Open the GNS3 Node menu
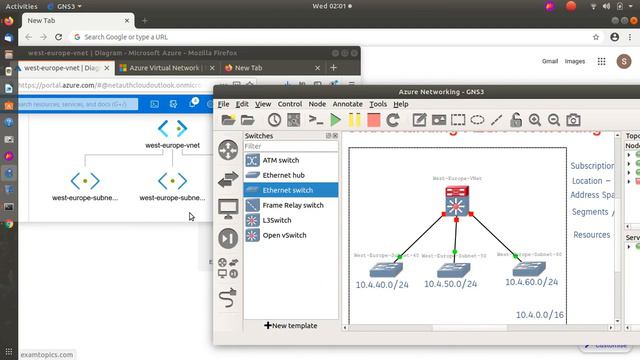Viewport: 640px width, 360px height. pyautogui.click(x=317, y=104)
